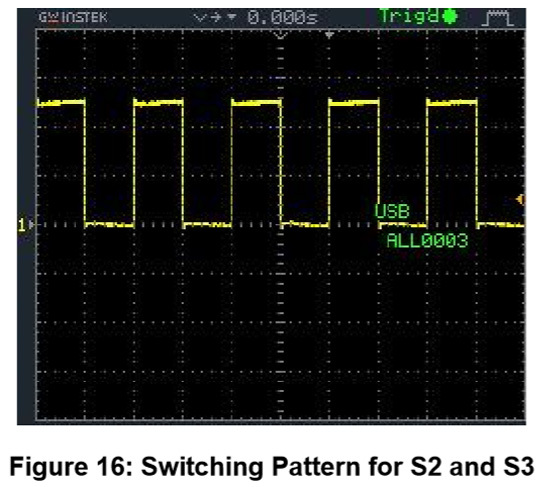The height and width of the screenshot is (487, 543).
Task: Click the channel 1 ground marker
Action: click(26, 225)
